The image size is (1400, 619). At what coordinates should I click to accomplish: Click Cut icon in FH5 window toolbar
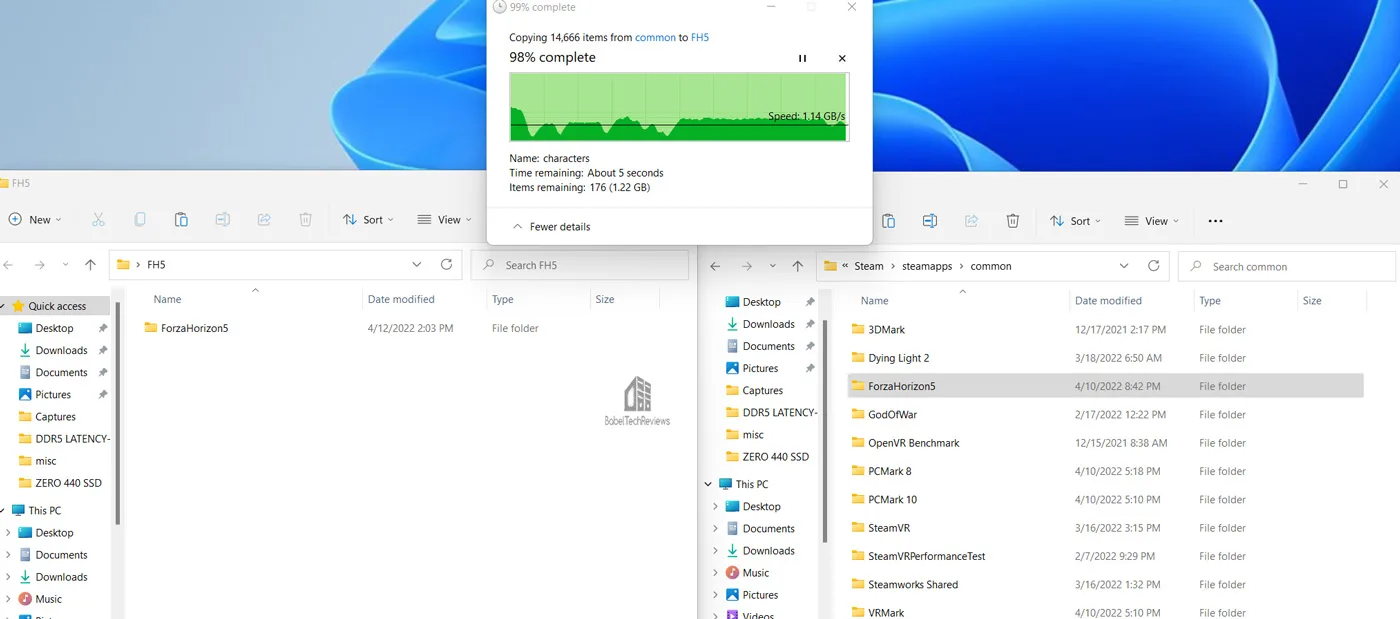98,220
